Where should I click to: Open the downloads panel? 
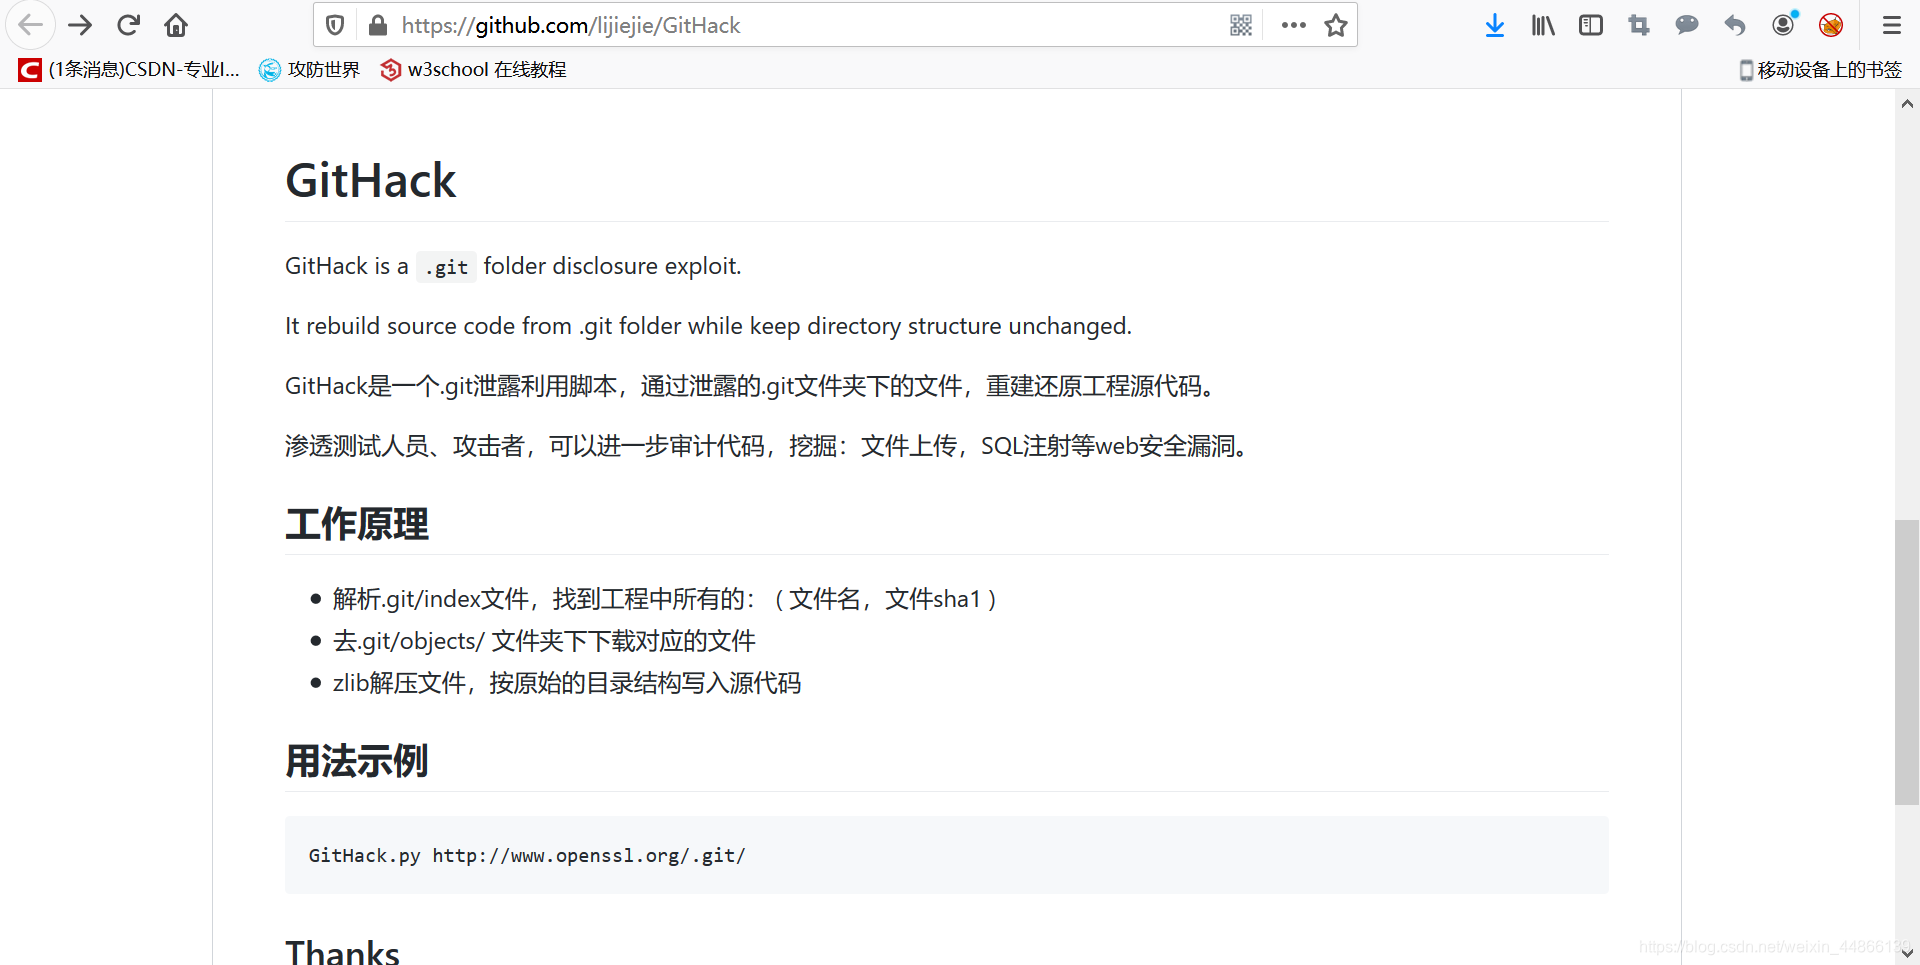click(1495, 25)
